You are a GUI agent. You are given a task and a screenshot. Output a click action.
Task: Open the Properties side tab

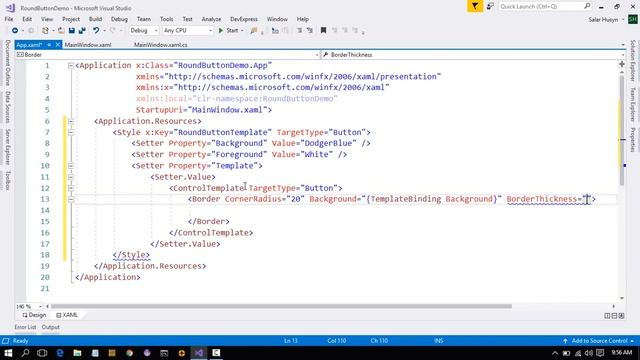(633, 140)
